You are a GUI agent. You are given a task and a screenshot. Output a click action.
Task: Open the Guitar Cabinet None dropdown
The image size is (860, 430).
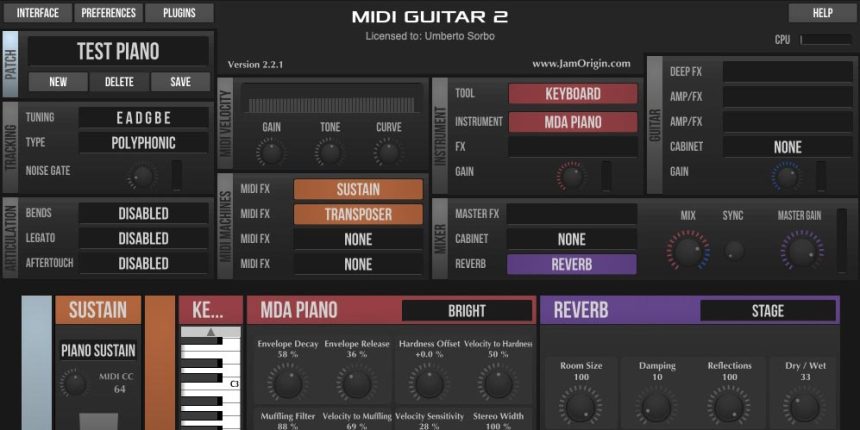786,147
